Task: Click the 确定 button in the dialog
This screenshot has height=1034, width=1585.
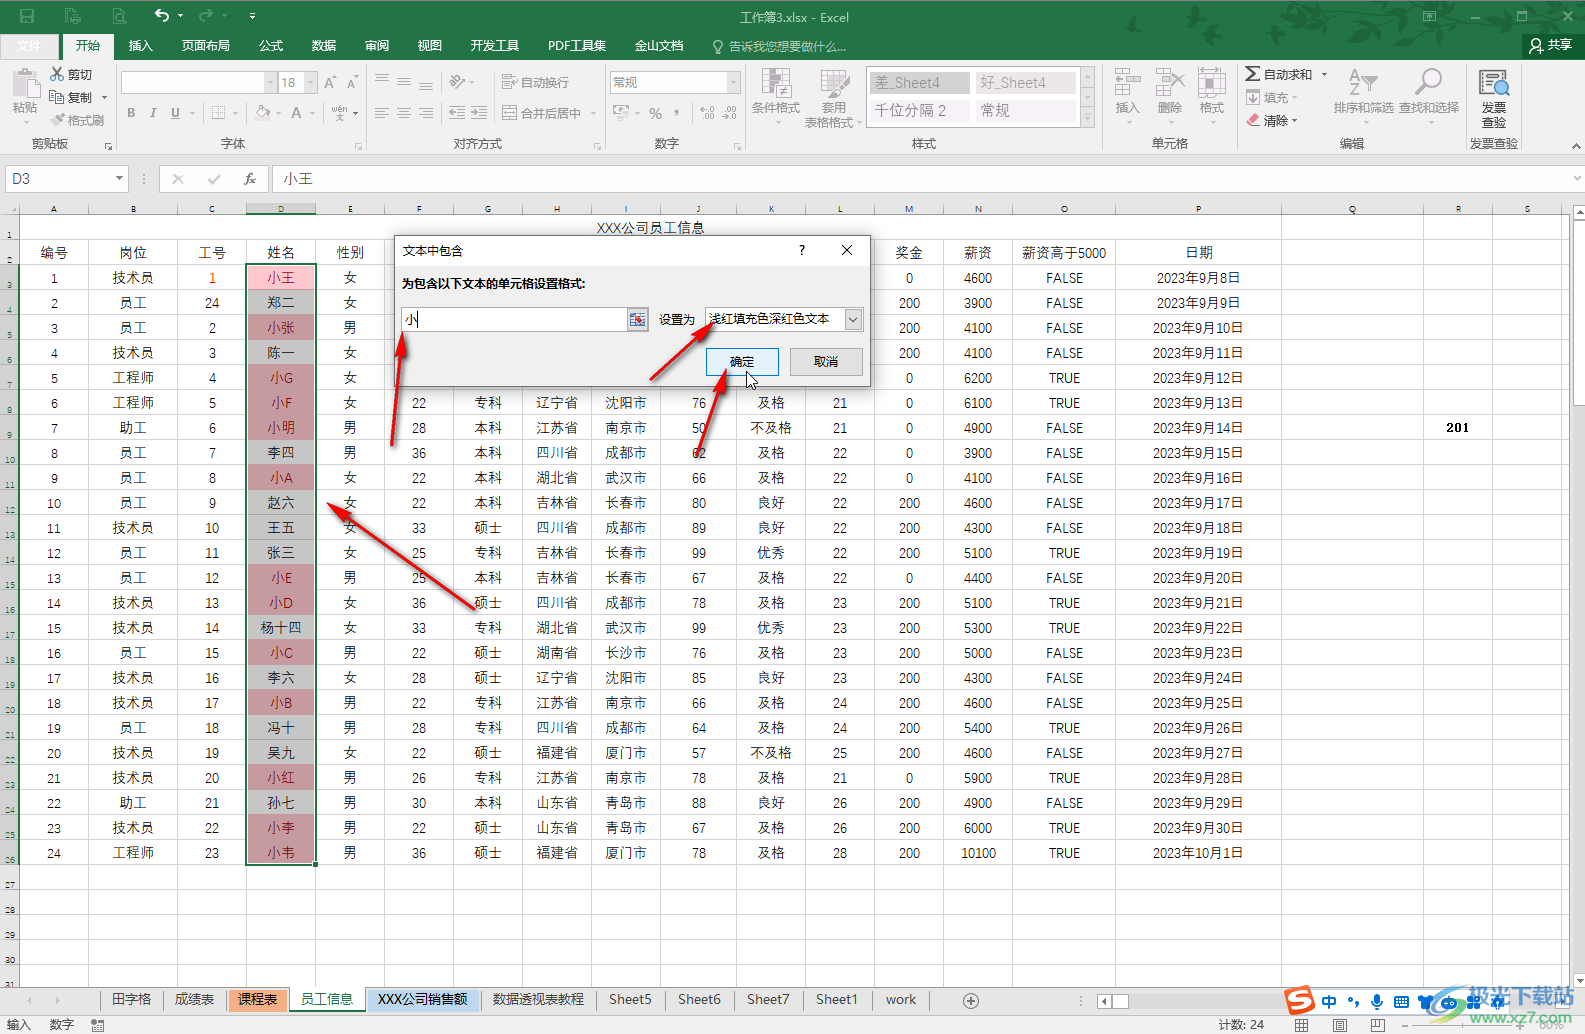Action: [742, 362]
